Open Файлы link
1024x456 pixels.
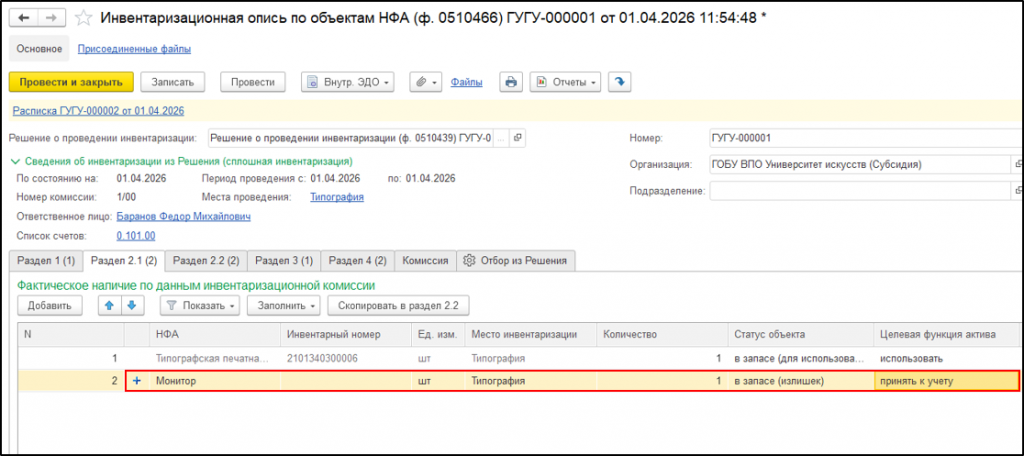pyautogui.click(x=466, y=82)
